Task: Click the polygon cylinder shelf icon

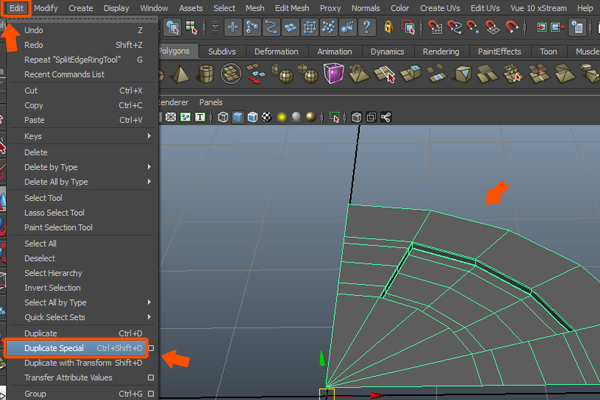Action: tap(205, 75)
